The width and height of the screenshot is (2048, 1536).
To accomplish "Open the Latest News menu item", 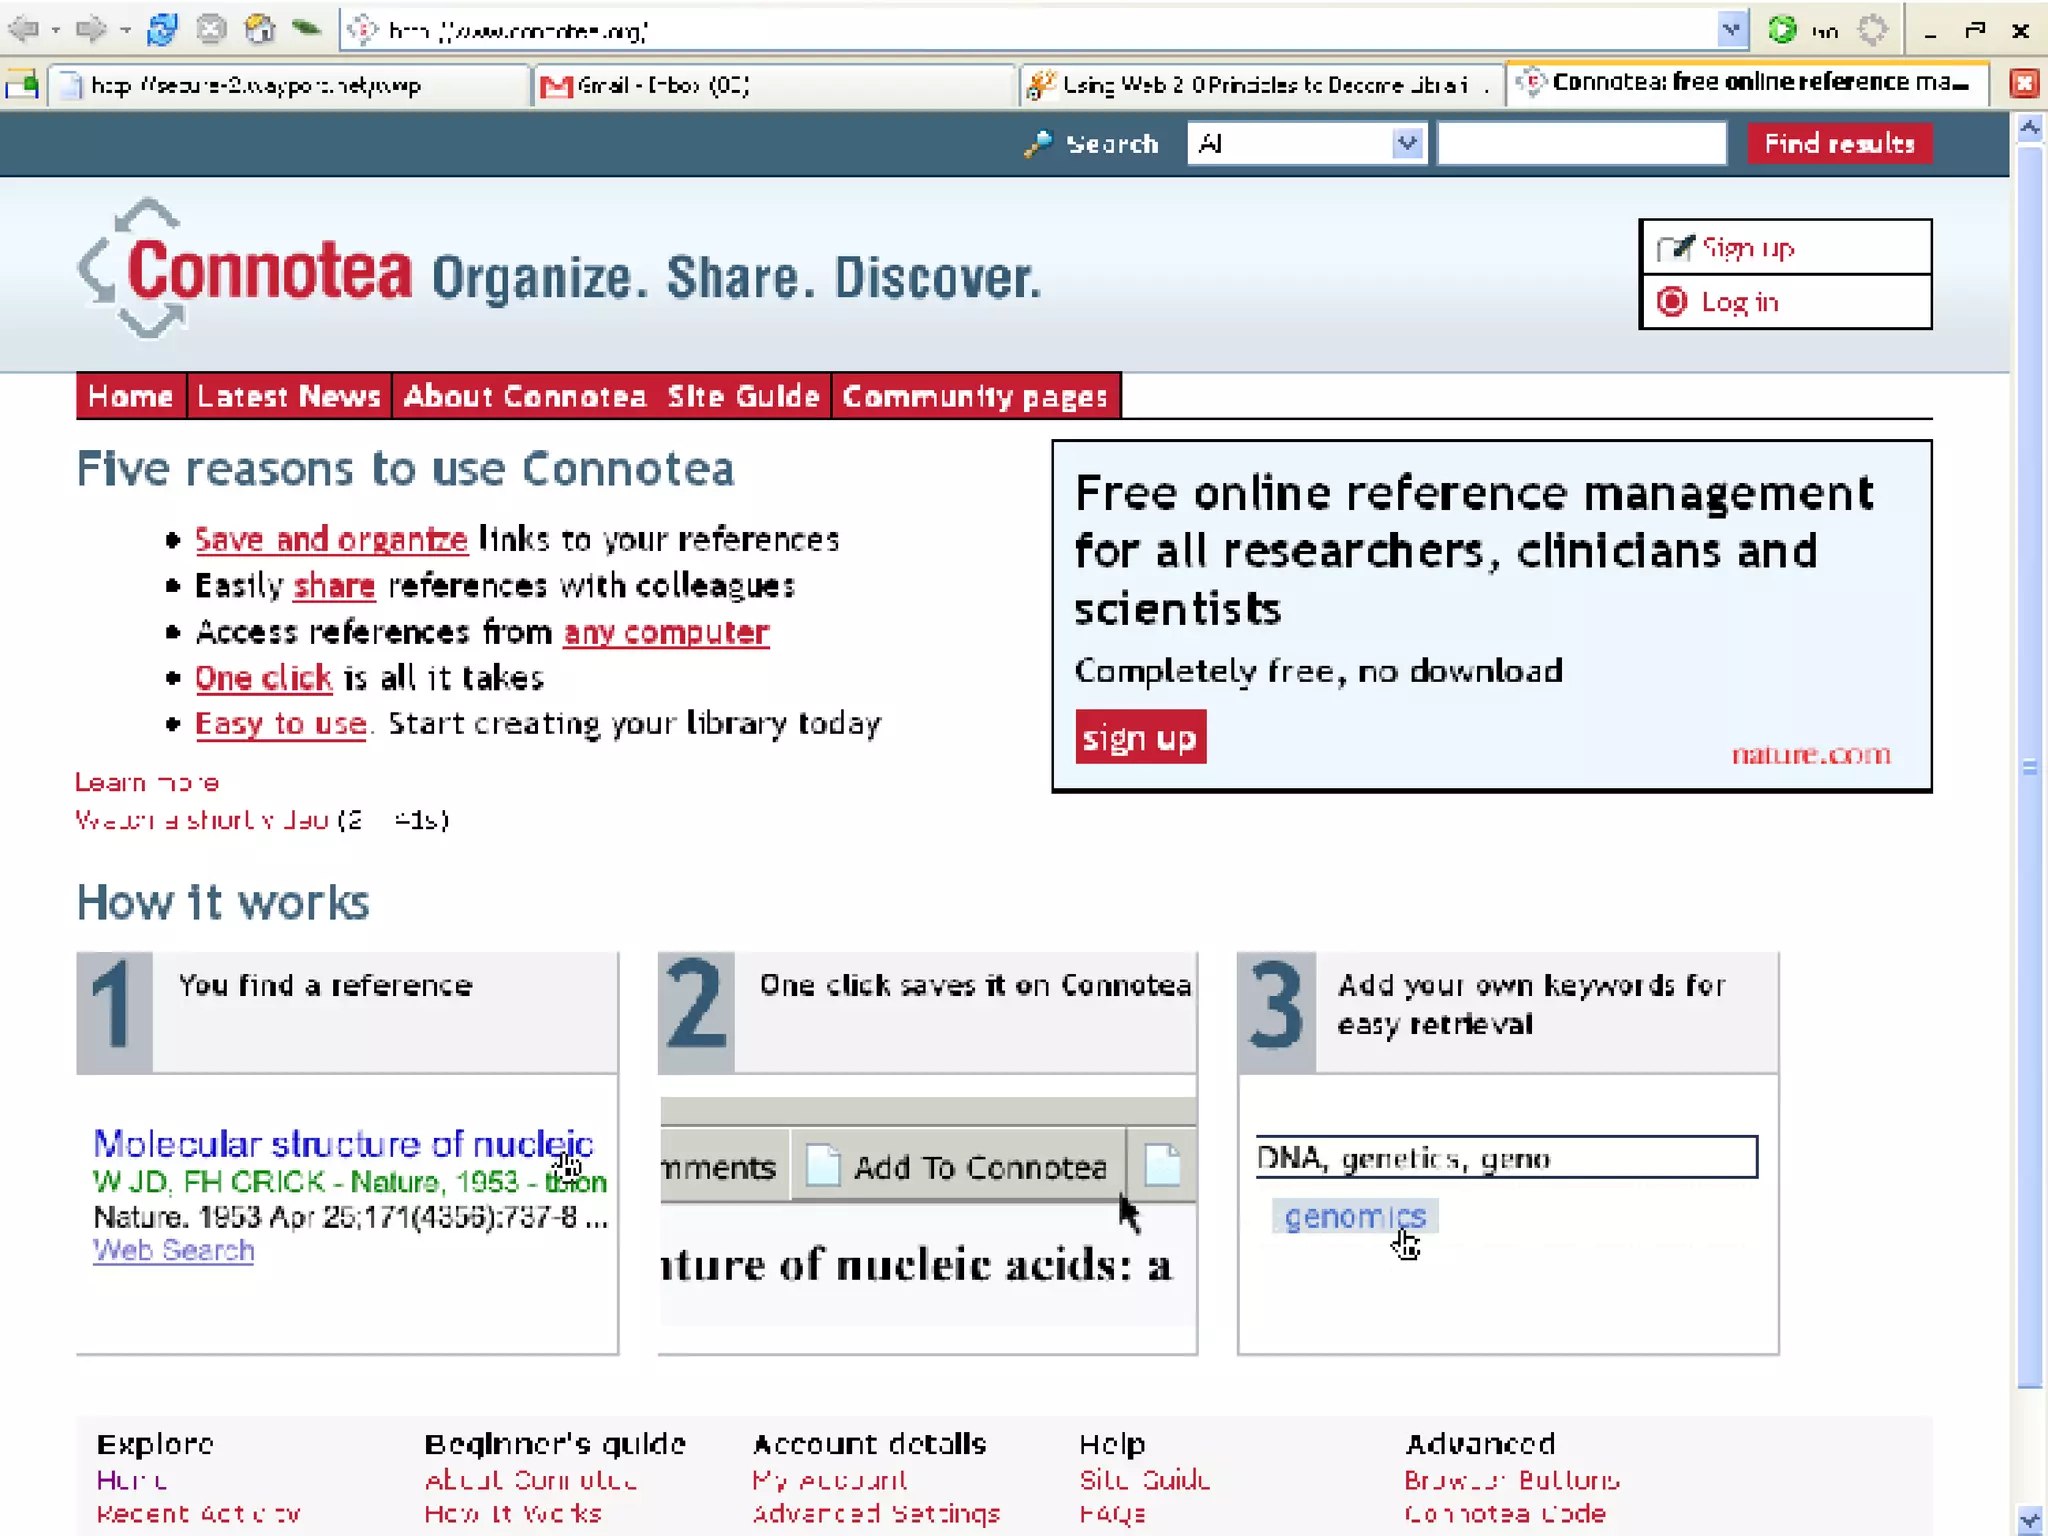I will coord(289,397).
